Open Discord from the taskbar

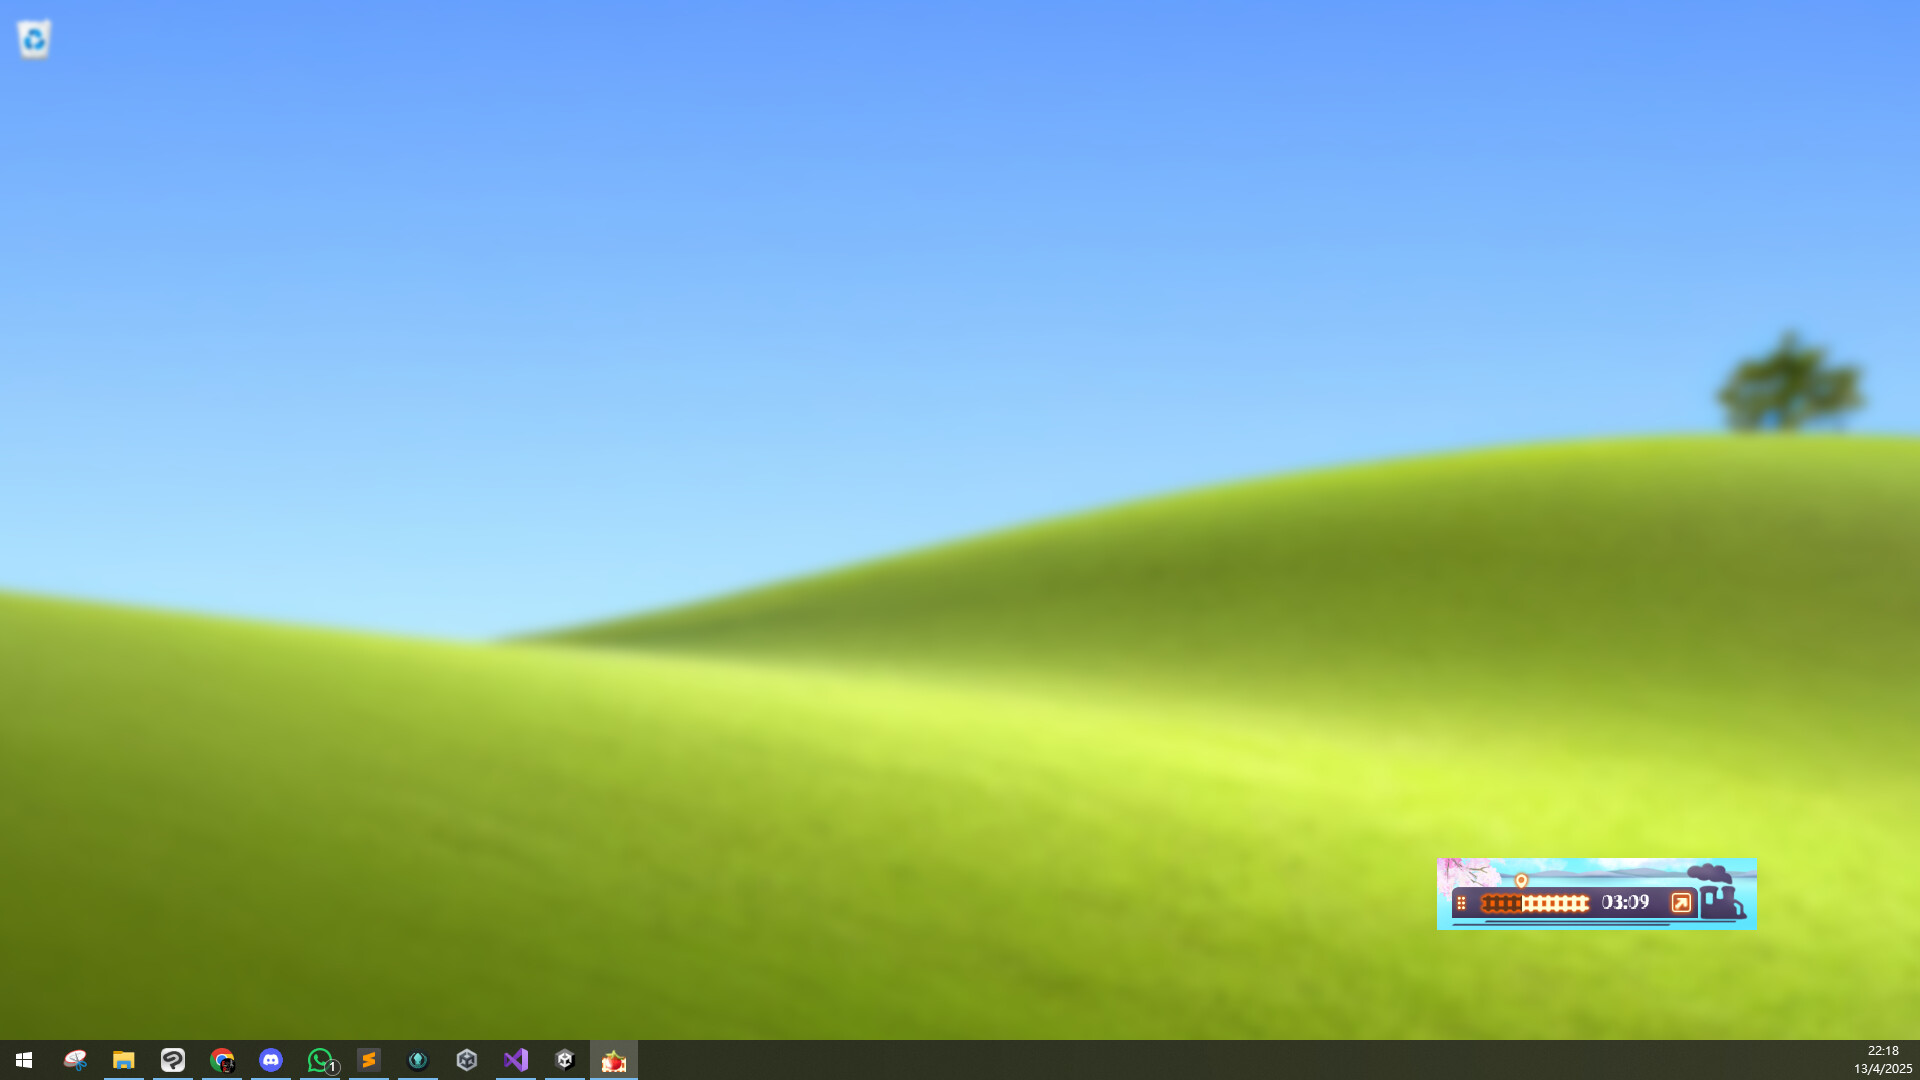pyautogui.click(x=270, y=1060)
